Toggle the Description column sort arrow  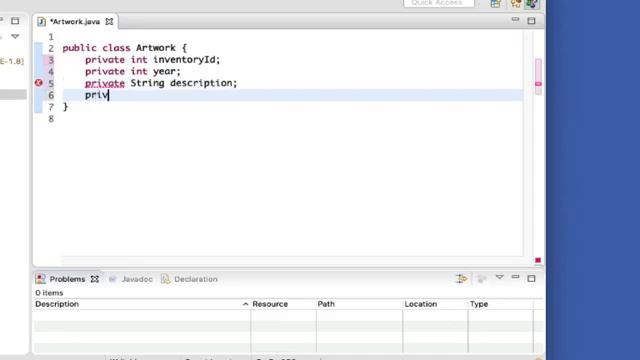245,304
